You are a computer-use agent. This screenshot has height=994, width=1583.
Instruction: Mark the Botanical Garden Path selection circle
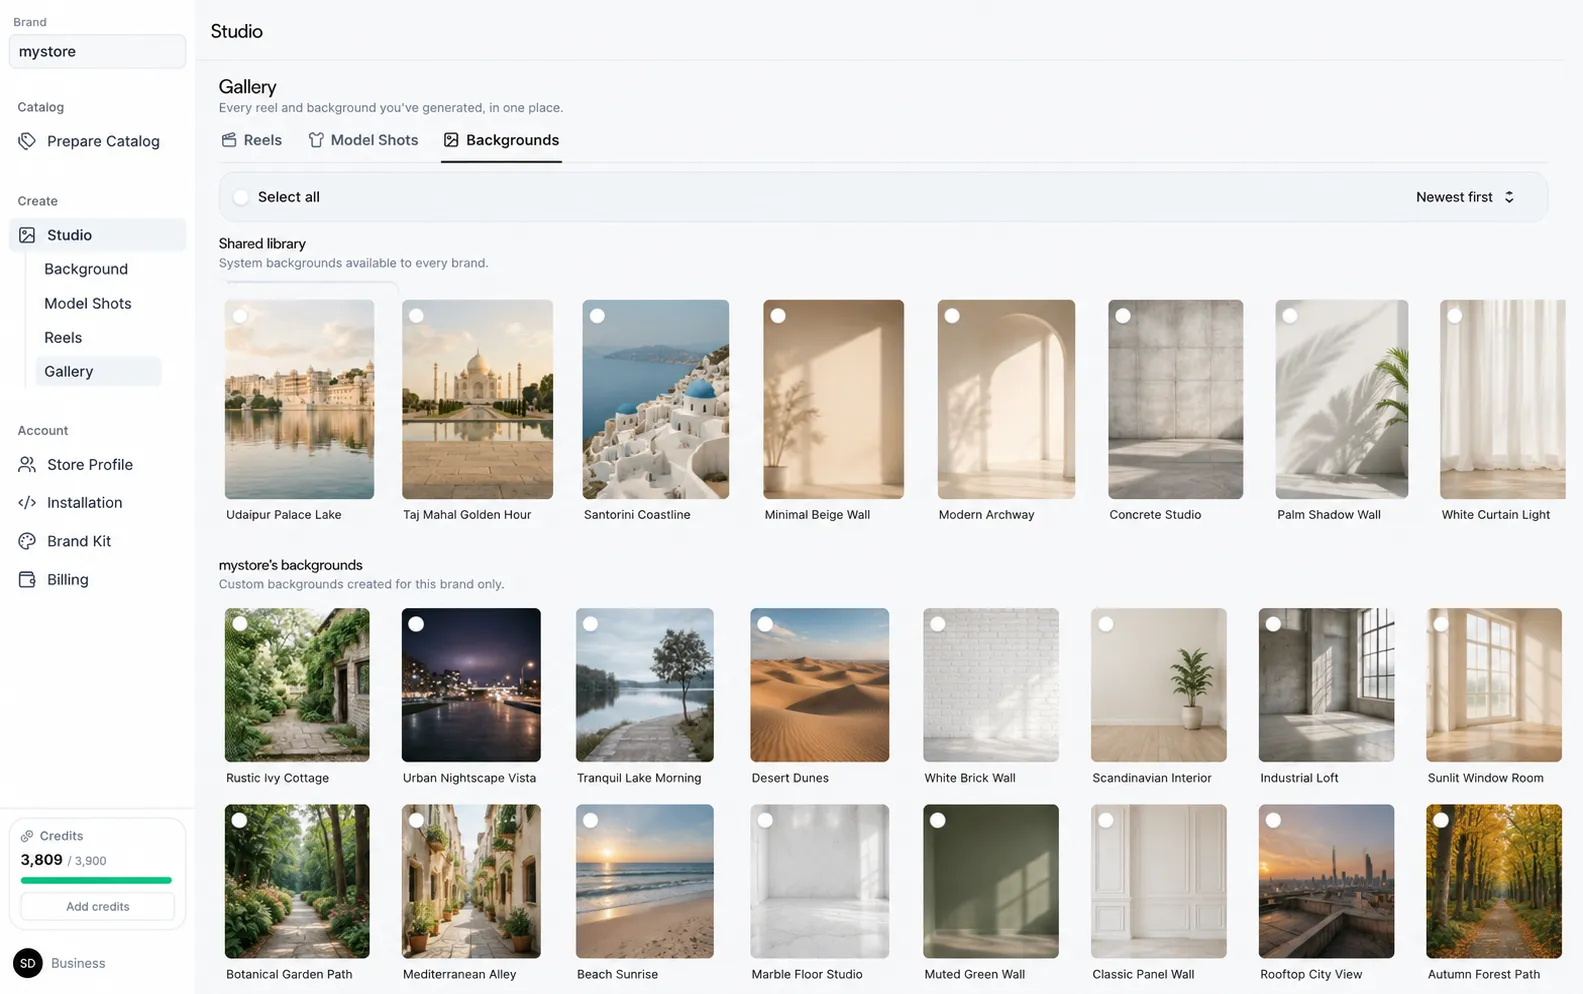[240, 820]
